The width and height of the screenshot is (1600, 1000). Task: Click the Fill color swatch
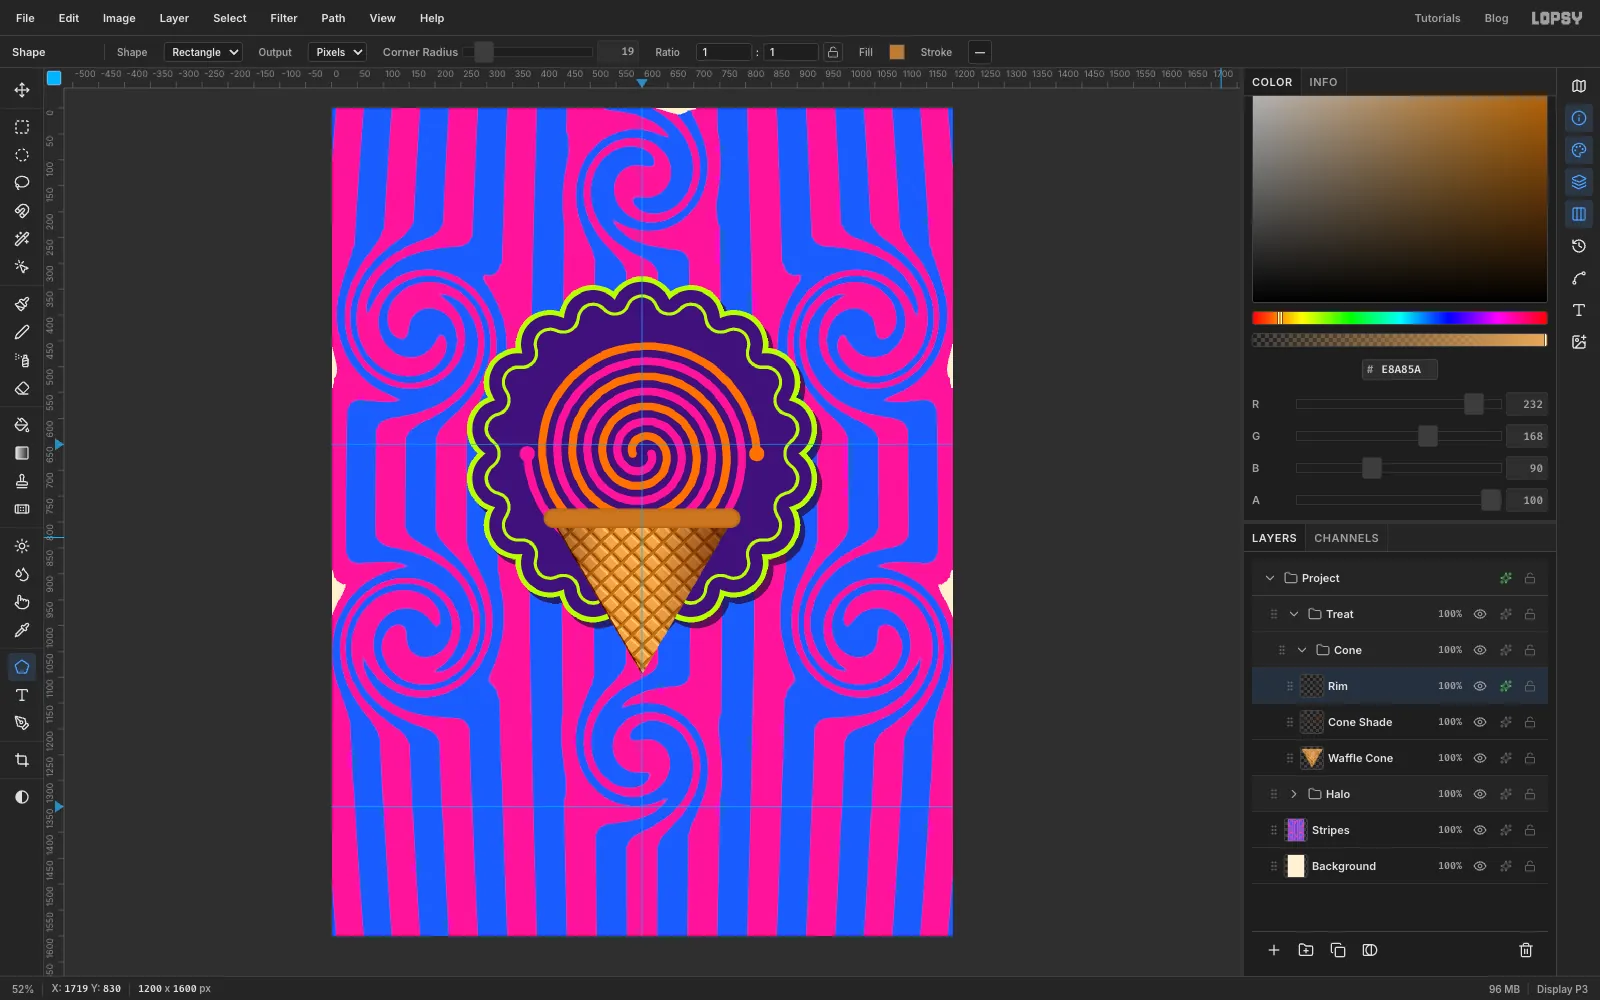click(897, 52)
